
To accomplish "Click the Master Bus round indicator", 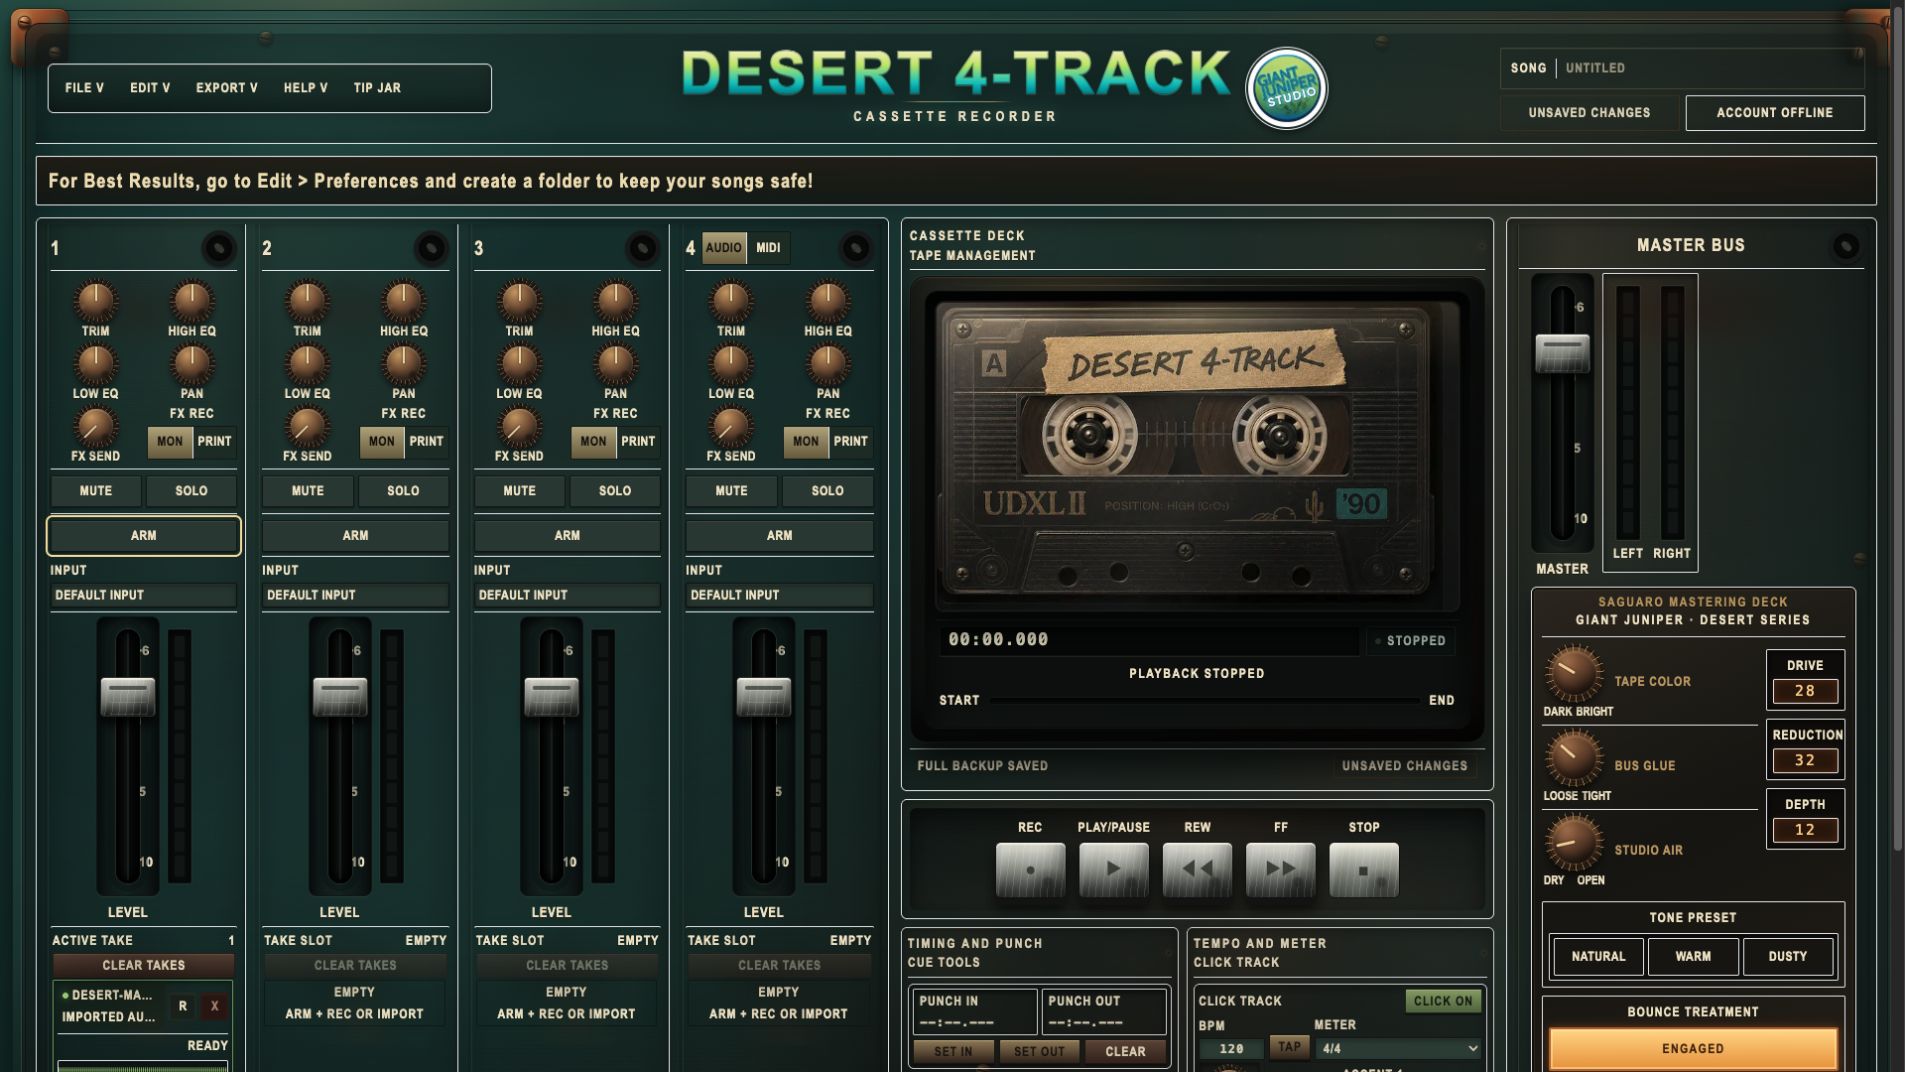I will (x=1846, y=245).
